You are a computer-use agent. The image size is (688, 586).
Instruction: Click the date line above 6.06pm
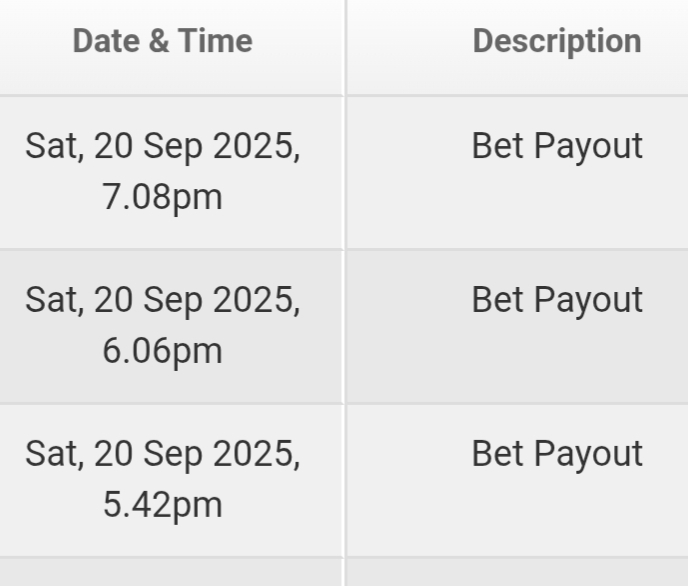click(162, 300)
